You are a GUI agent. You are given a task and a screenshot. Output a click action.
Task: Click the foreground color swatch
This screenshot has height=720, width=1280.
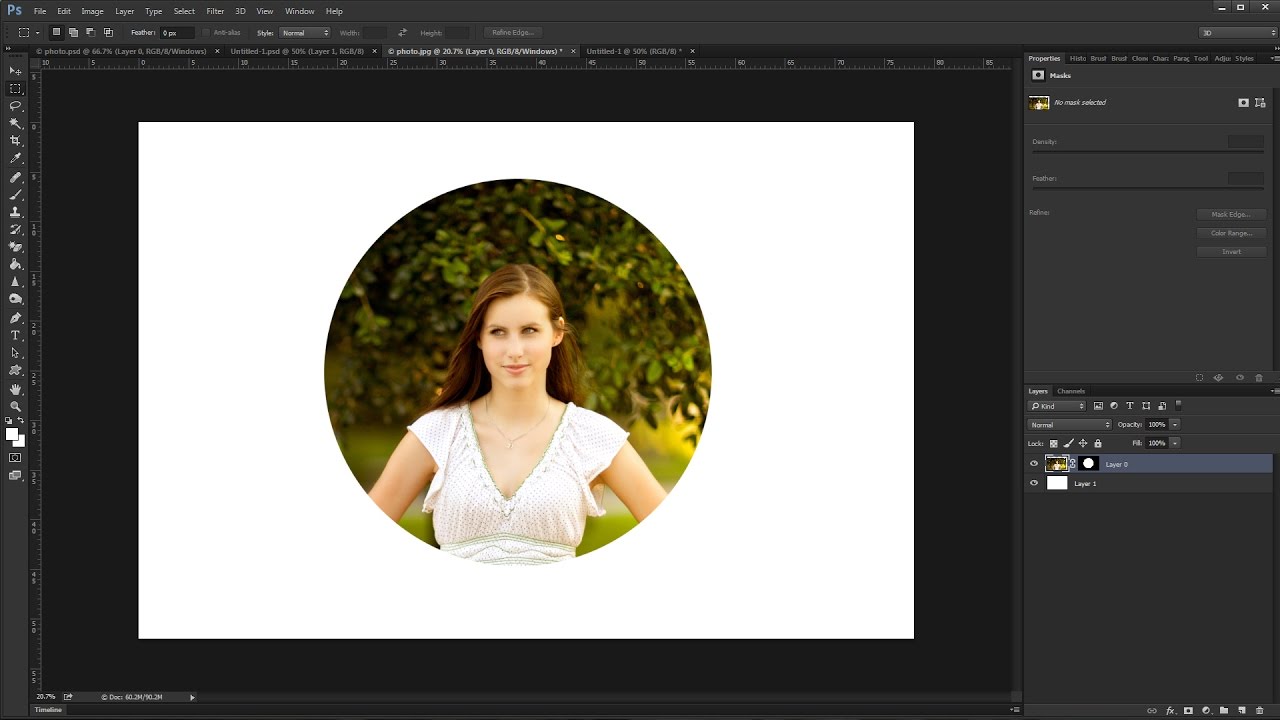(12, 434)
